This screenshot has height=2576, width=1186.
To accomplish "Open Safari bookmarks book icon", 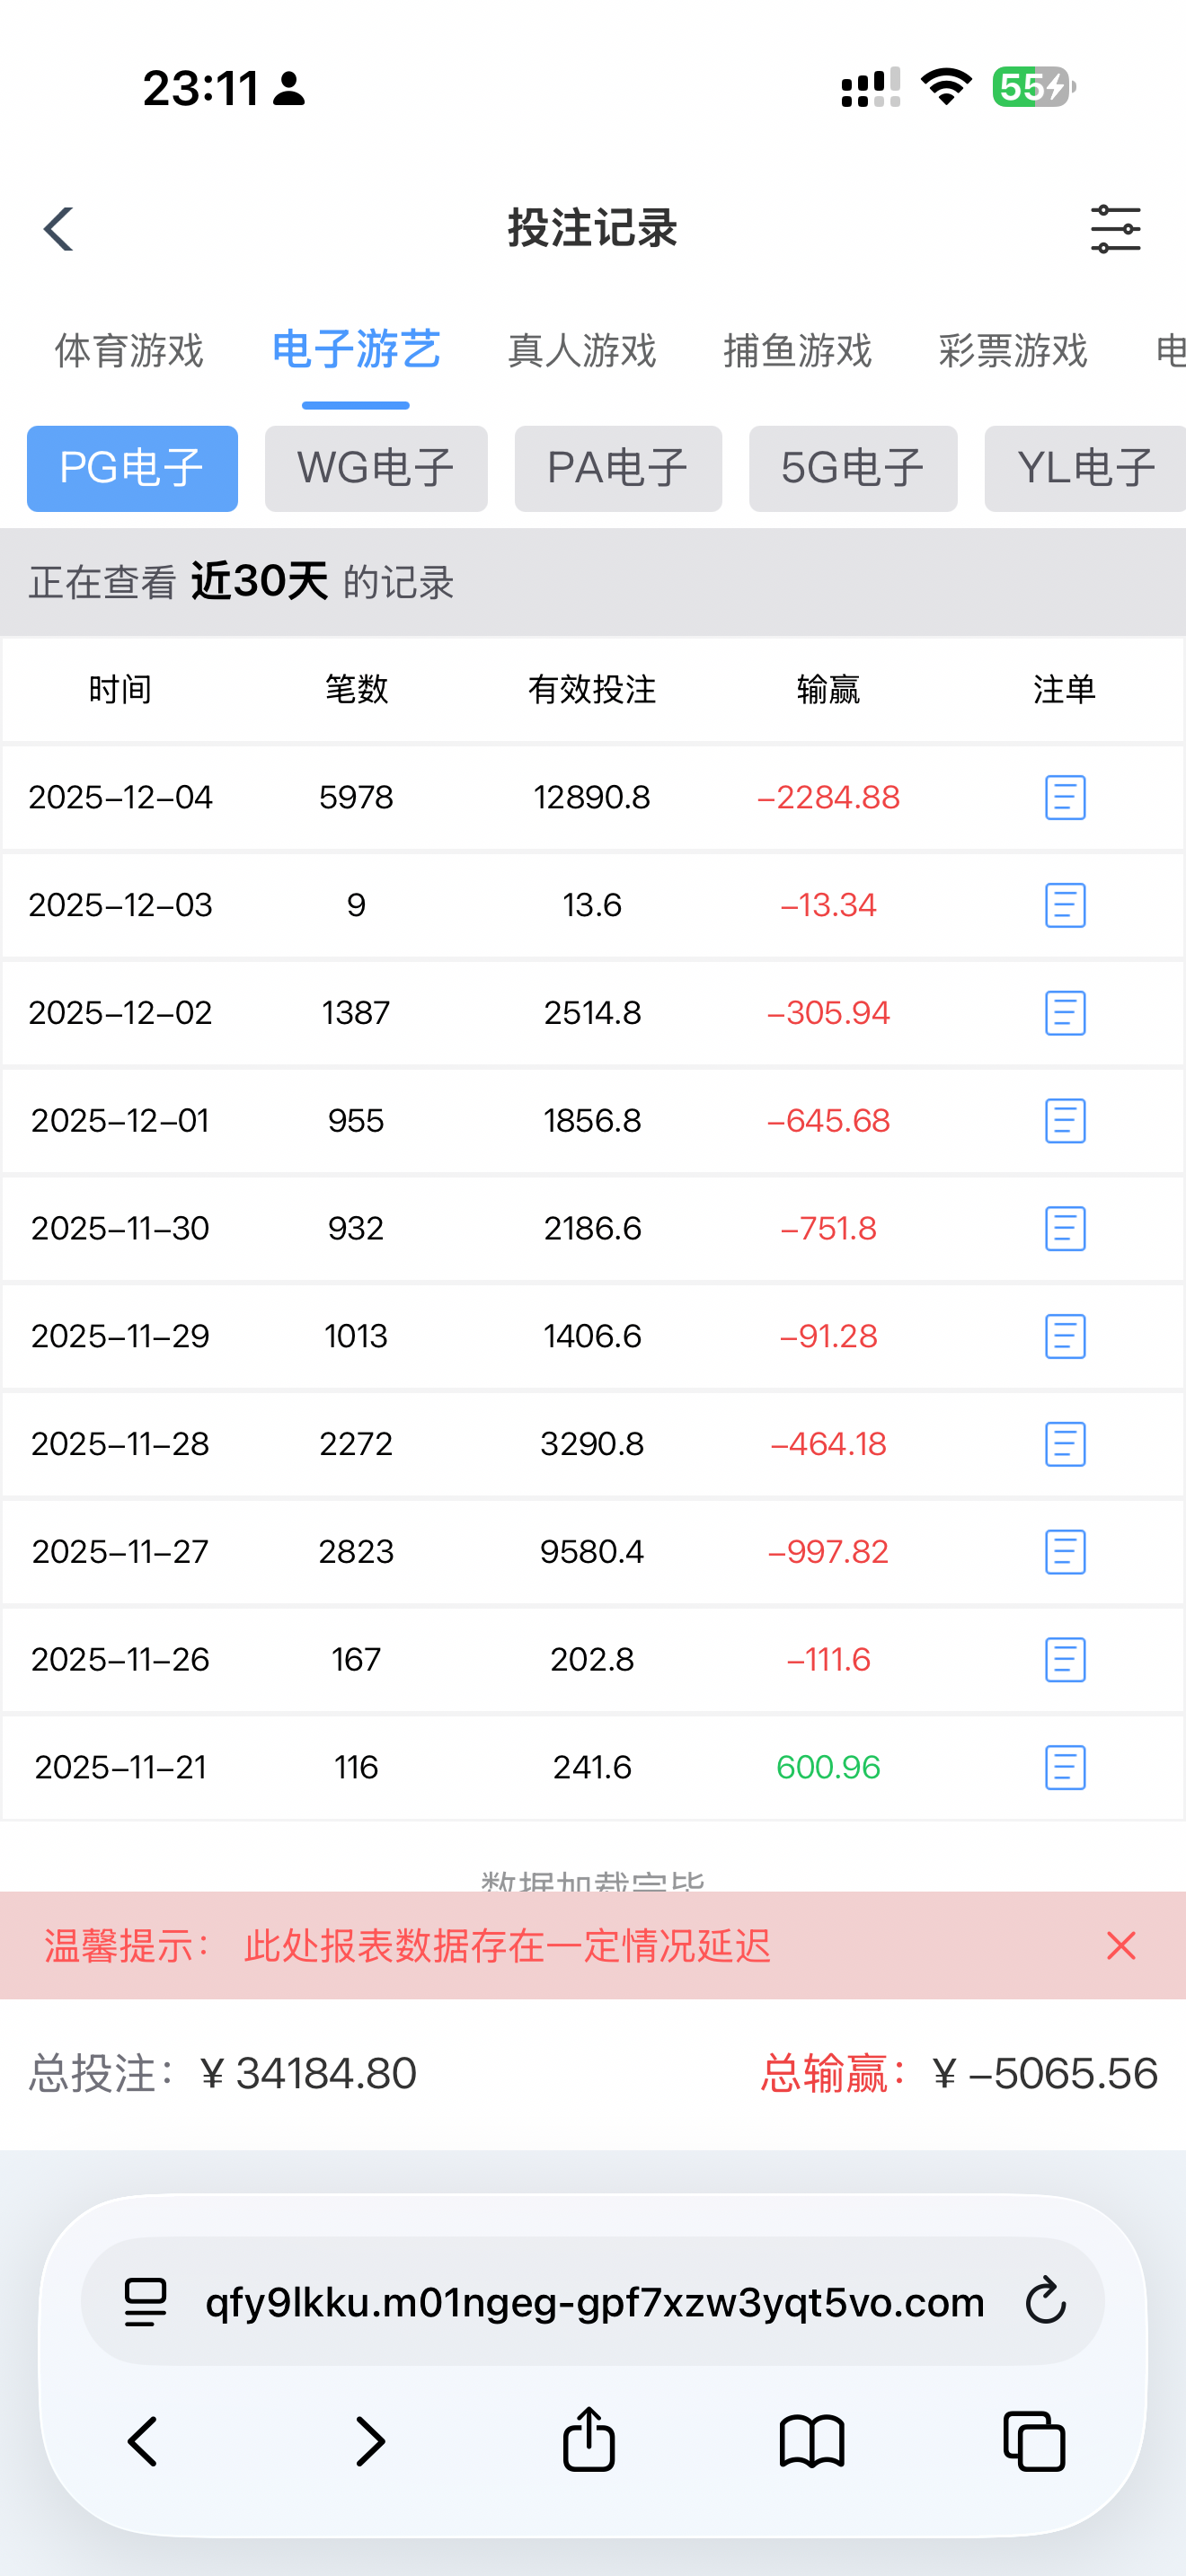I will click(x=811, y=2440).
